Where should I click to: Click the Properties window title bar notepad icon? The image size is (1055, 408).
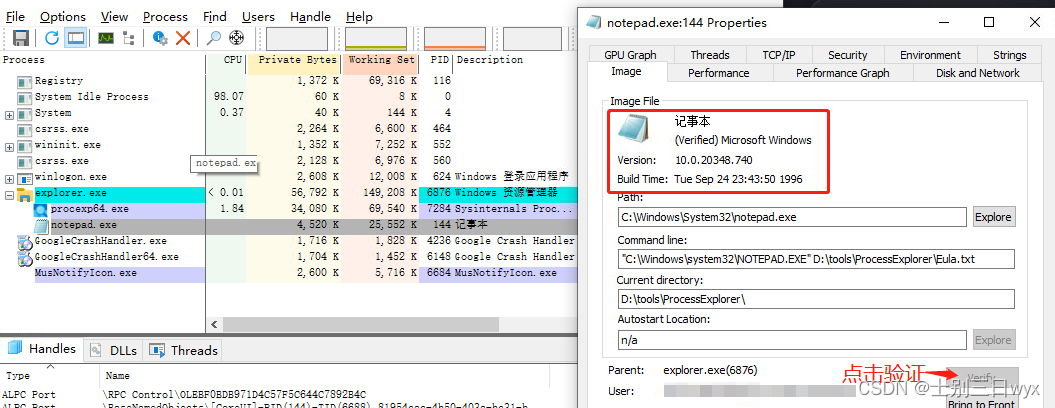593,22
